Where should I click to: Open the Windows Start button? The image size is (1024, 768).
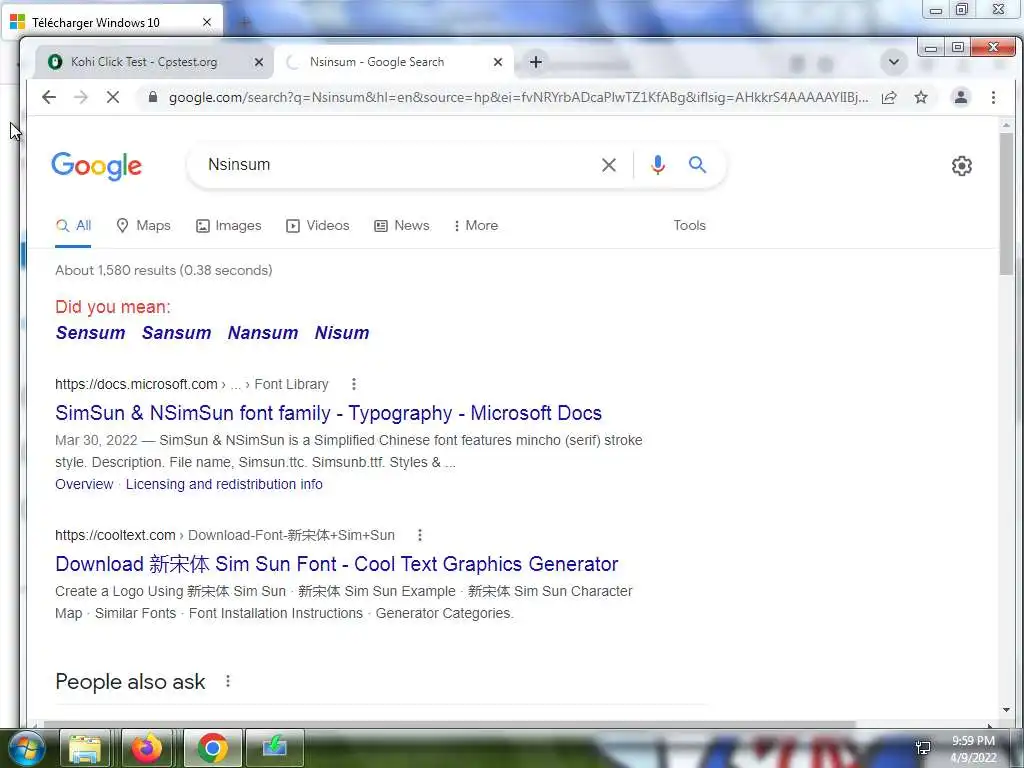point(25,748)
